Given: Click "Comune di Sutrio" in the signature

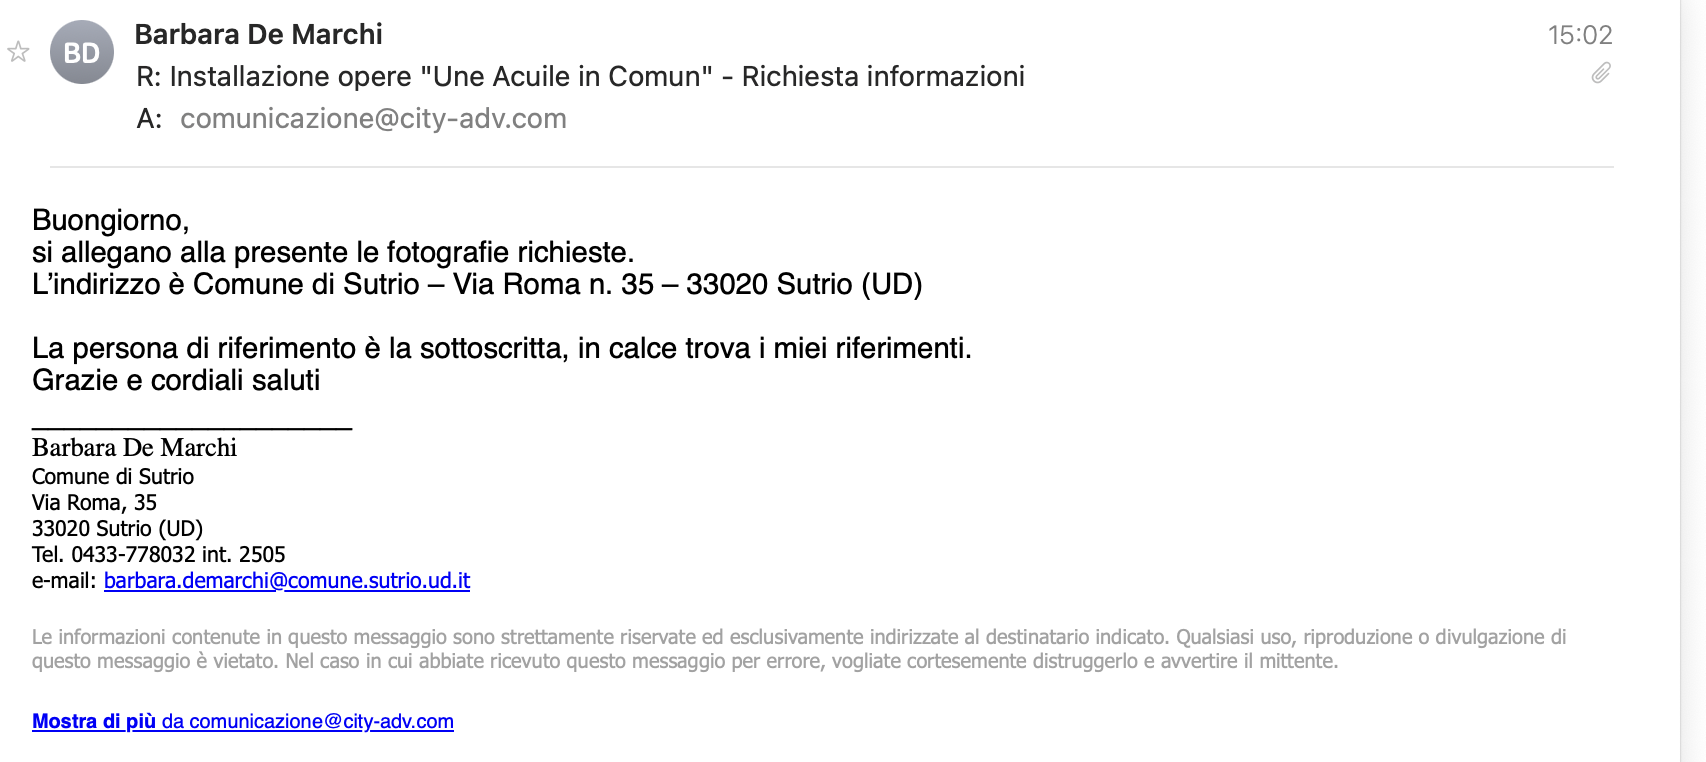Looking at the screenshot, I should (113, 477).
